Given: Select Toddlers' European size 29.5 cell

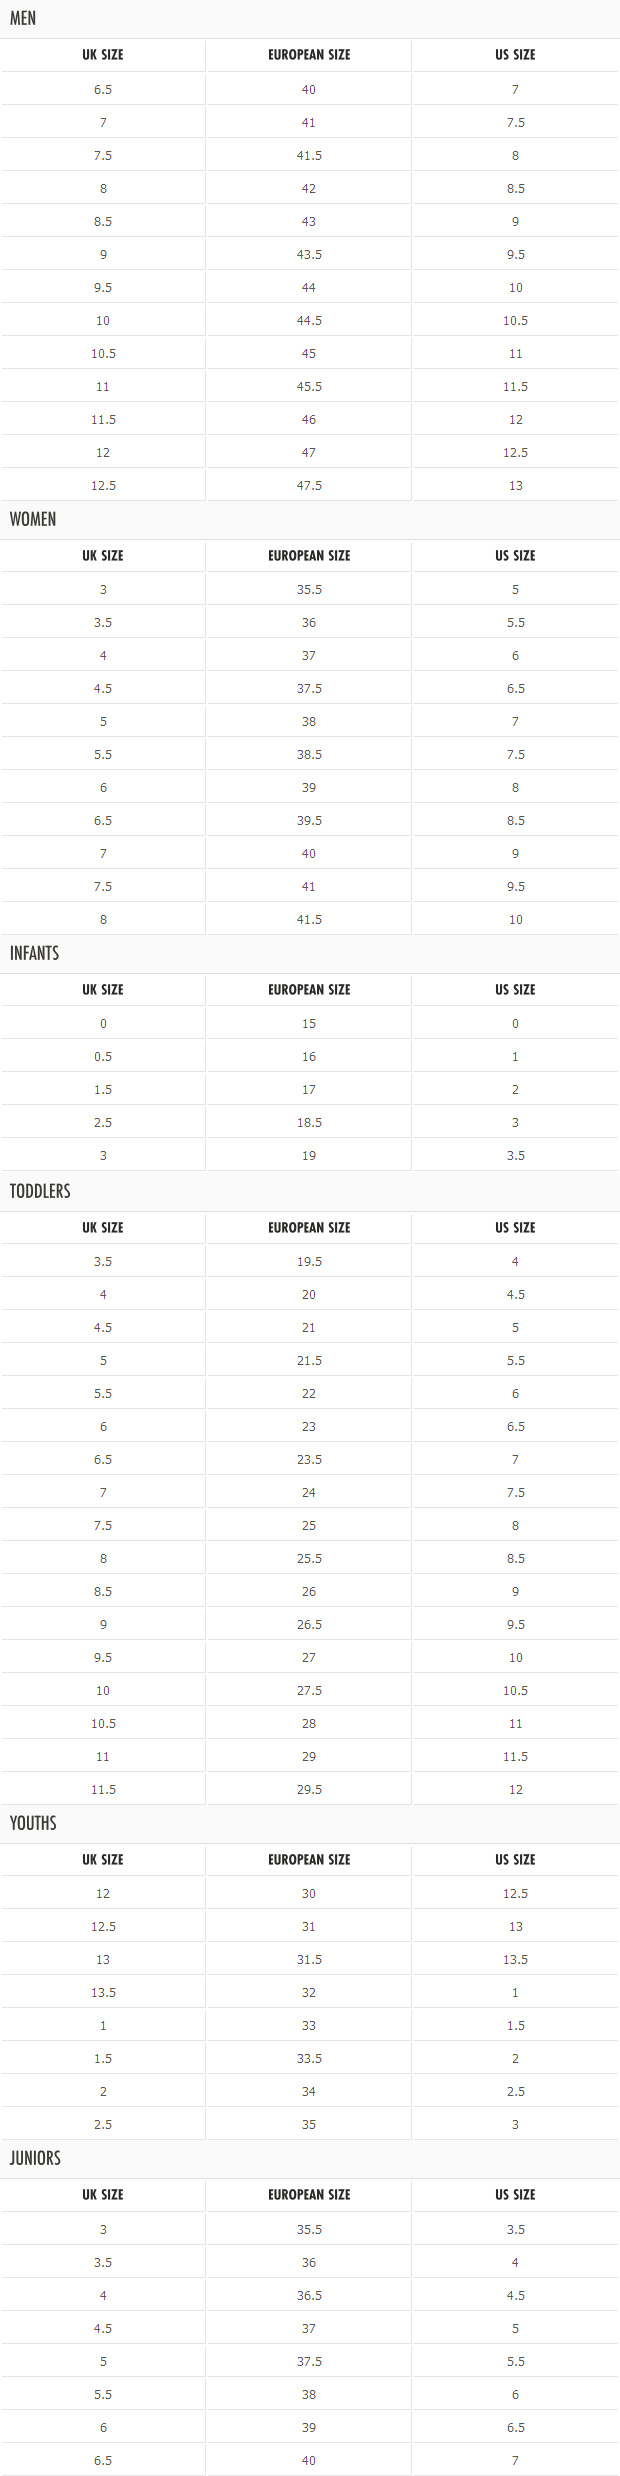Looking at the screenshot, I should click(309, 1789).
